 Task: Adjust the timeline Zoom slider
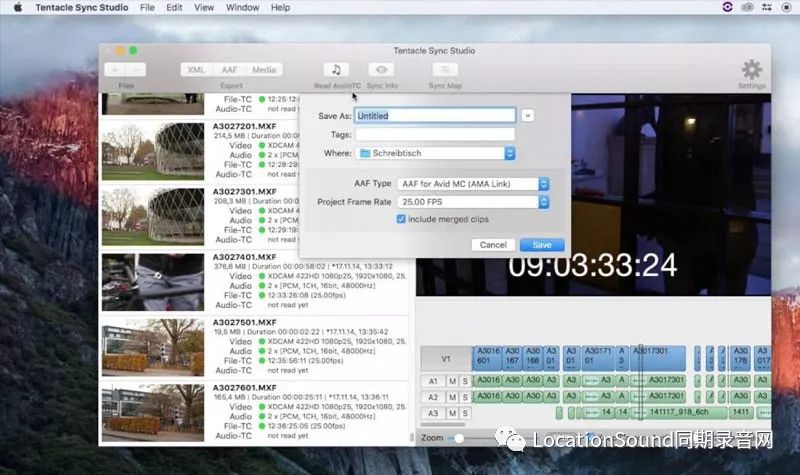(x=459, y=438)
